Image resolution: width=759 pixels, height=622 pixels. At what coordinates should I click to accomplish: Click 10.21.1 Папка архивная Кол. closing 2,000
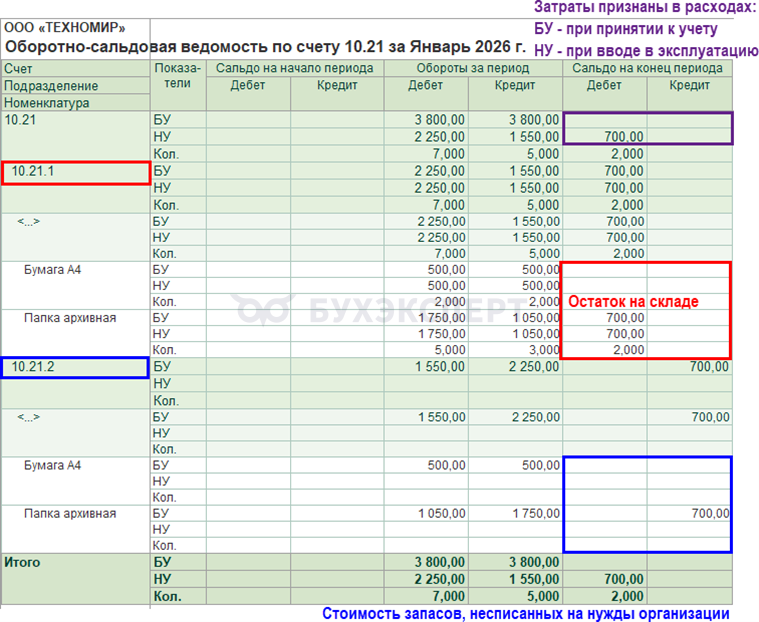629,350
